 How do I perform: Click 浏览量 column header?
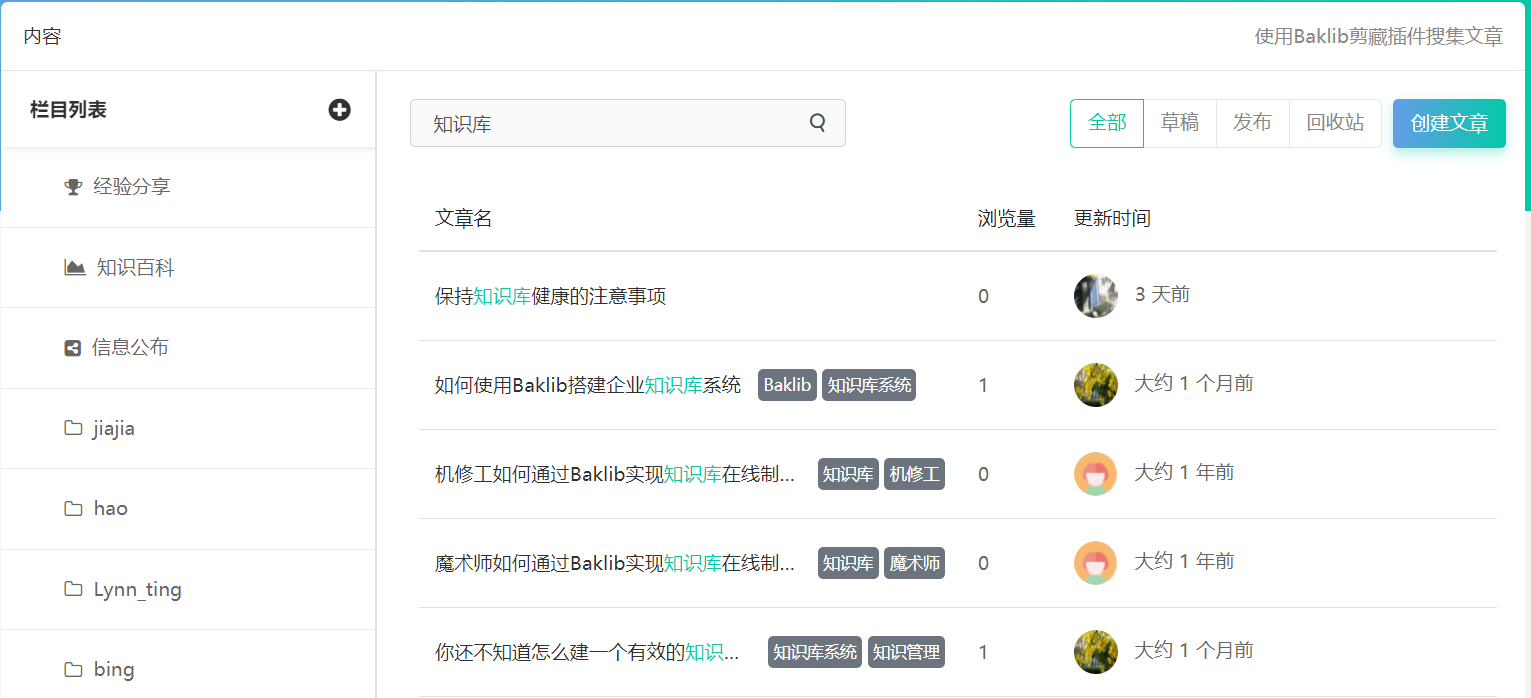[x=1006, y=218]
